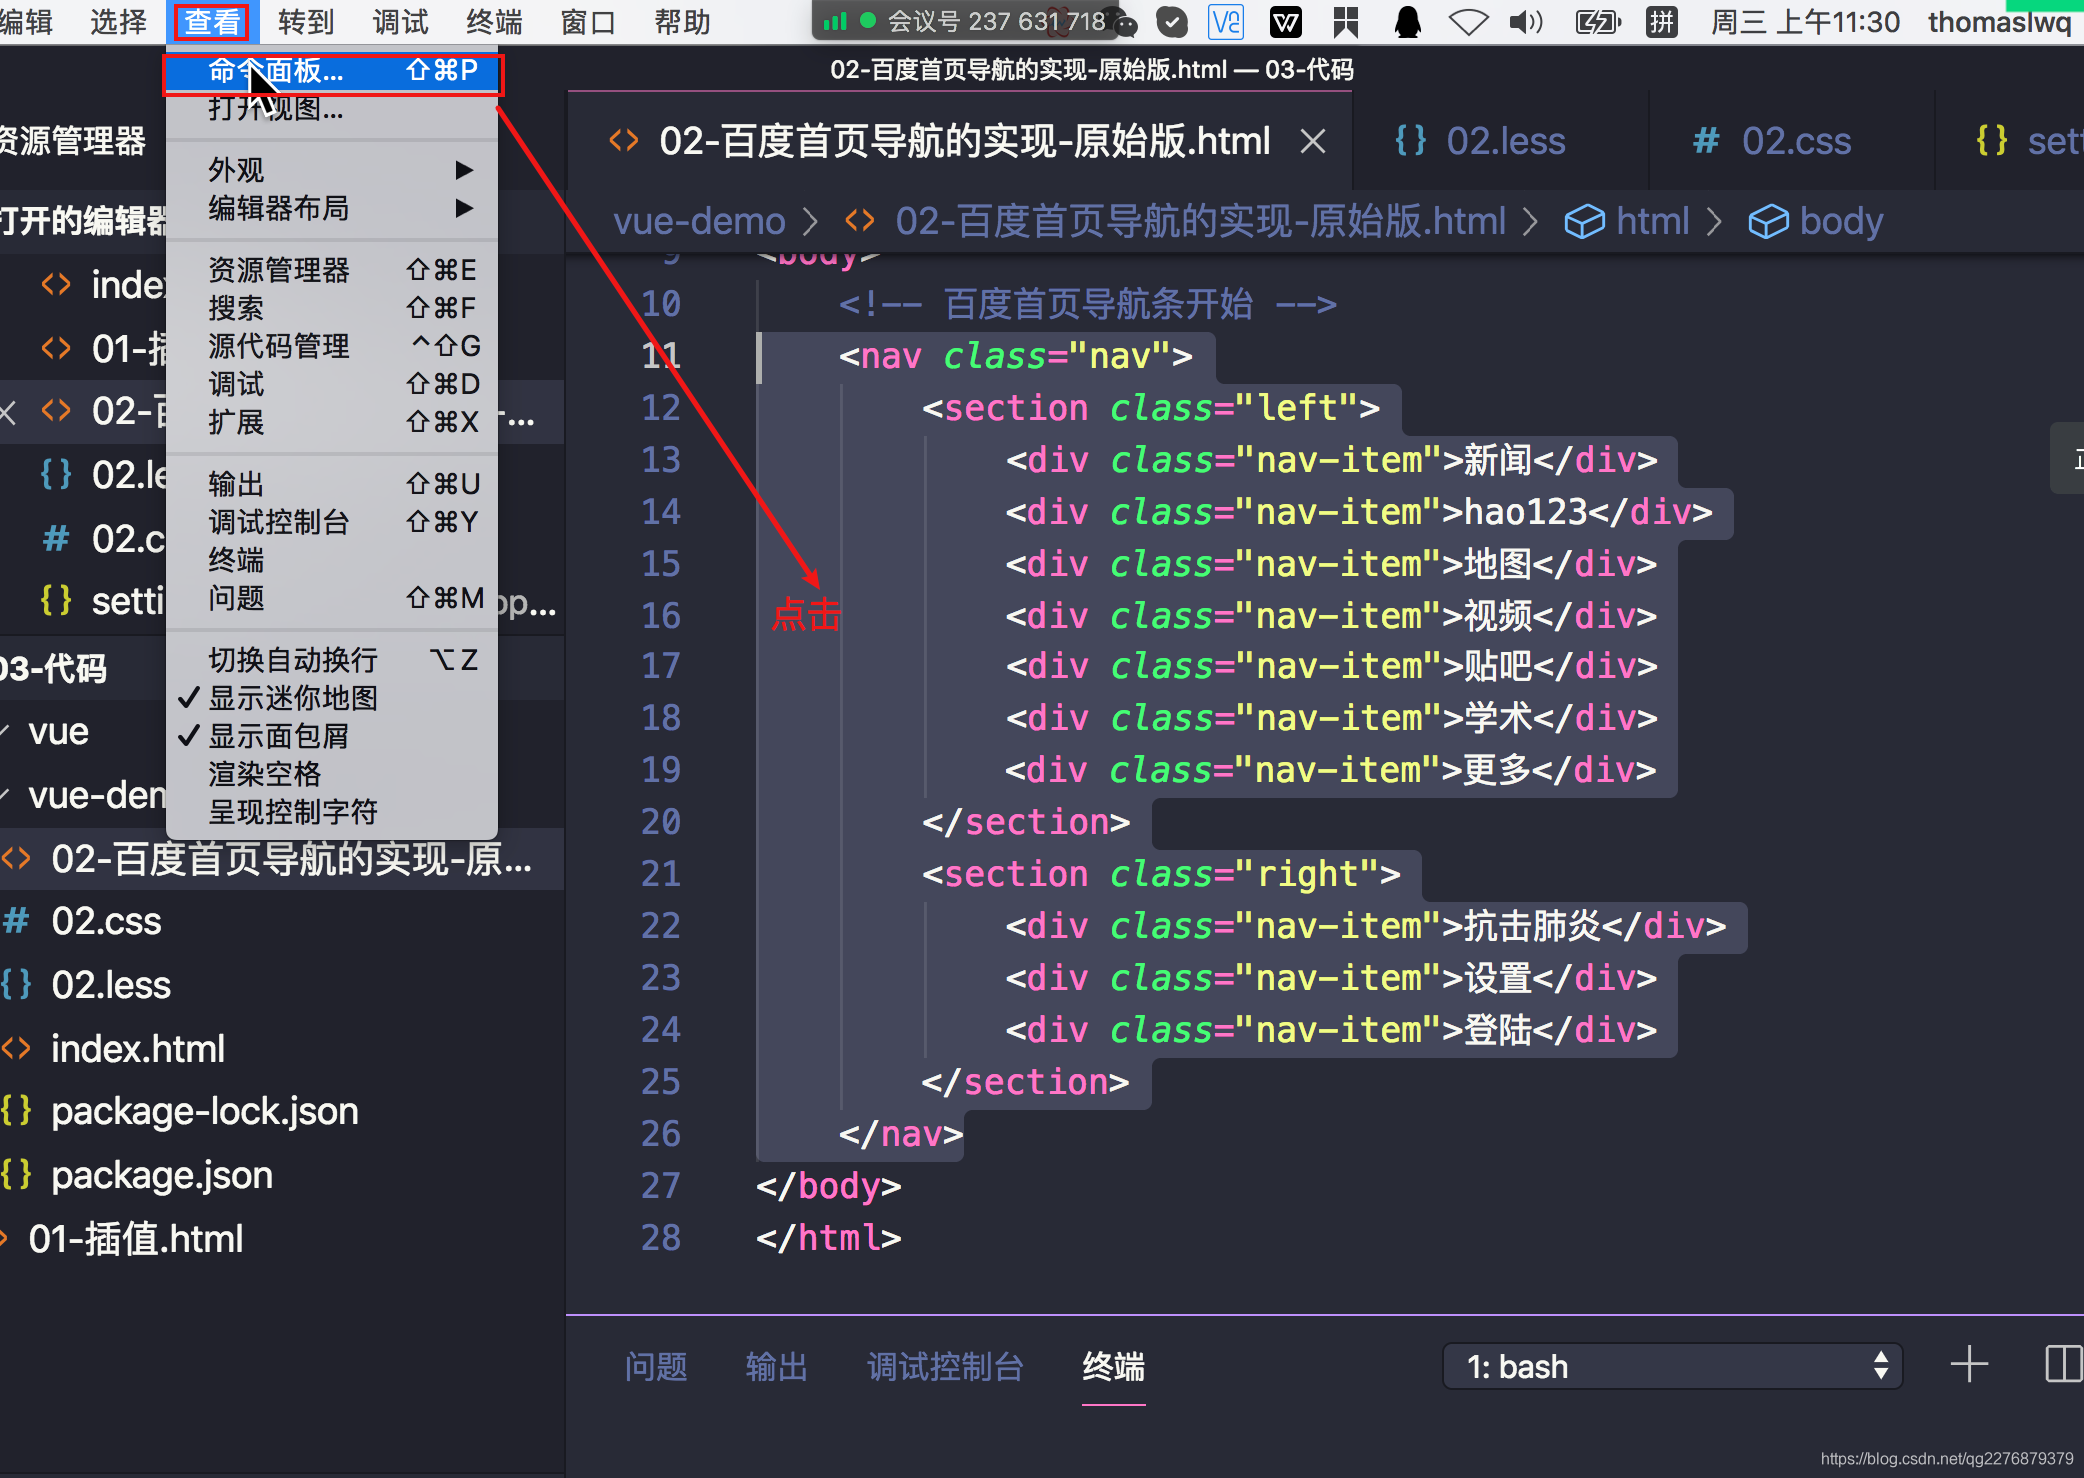The image size is (2084, 1478).
Task: Toggle the 呈现控制字符 option
Action: 333,812
